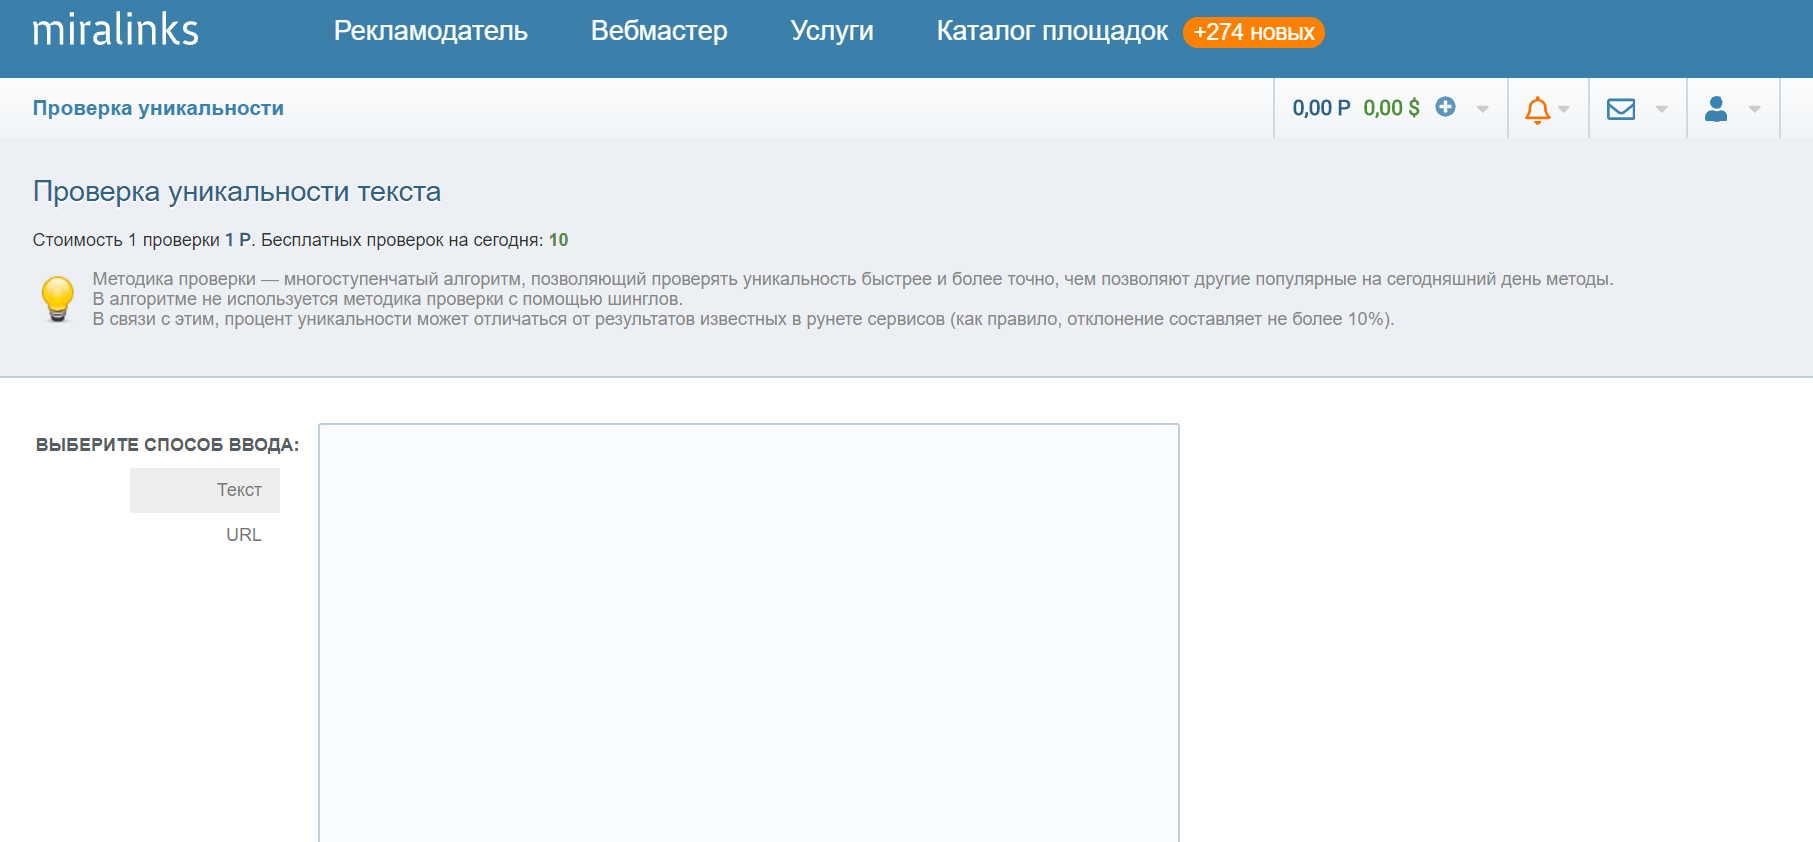1813x842 pixels.
Task: Expand the balance dropdown arrow
Action: coord(1482,109)
